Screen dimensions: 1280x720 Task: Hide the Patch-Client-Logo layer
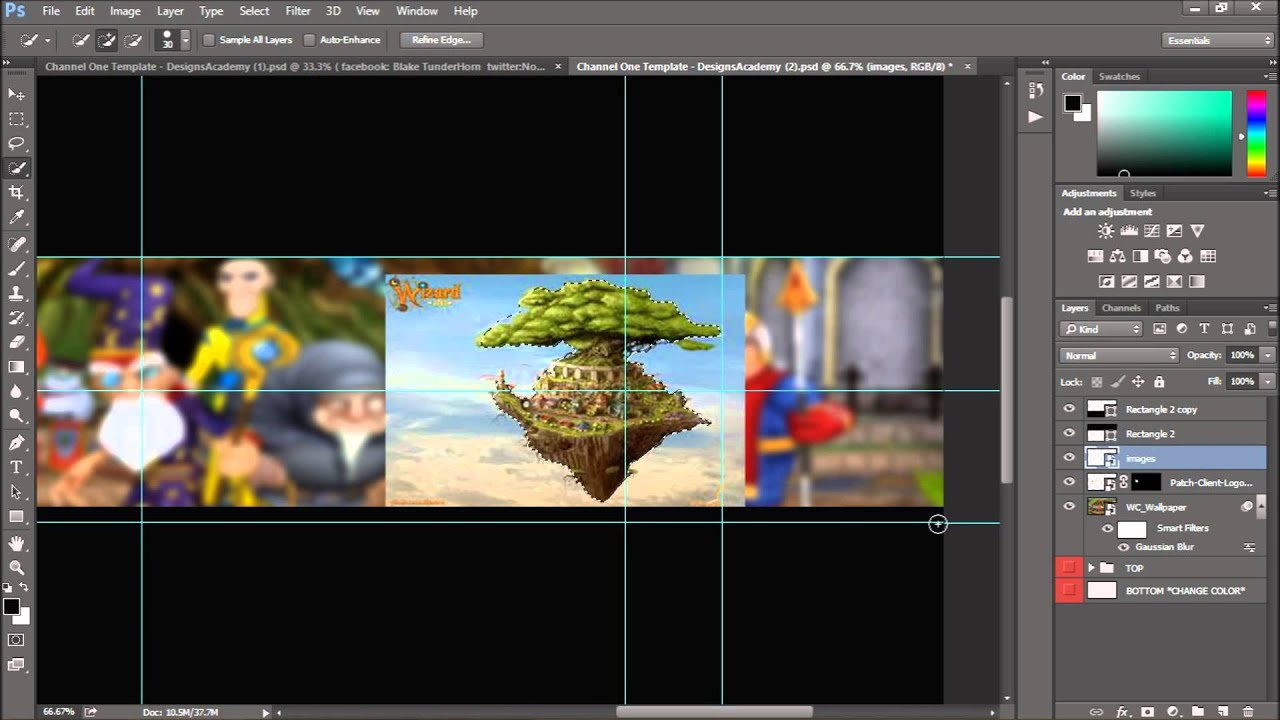pyautogui.click(x=1069, y=482)
